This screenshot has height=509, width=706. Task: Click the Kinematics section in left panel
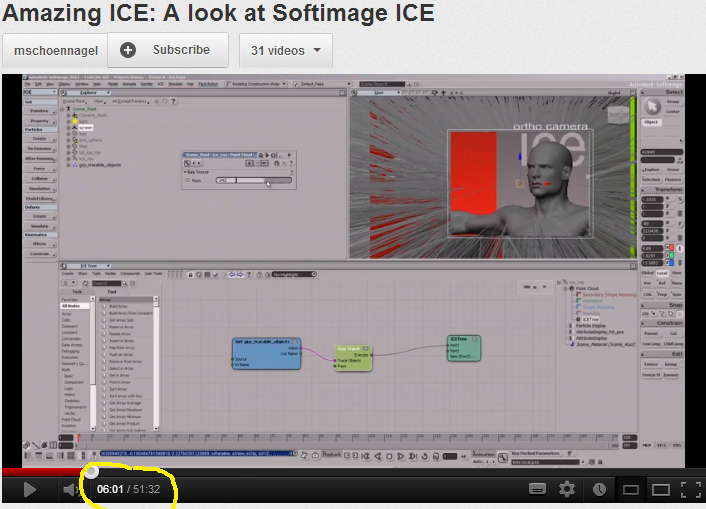coord(38,234)
